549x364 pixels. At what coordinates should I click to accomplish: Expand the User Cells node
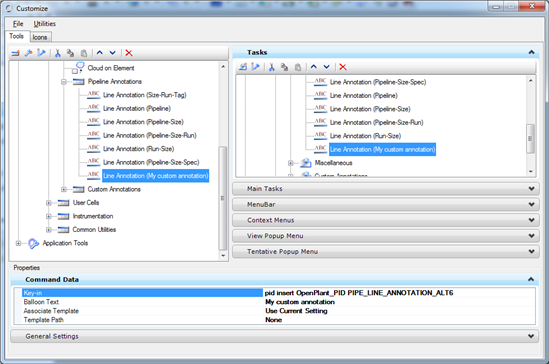pyautogui.click(x=49, y=203)
